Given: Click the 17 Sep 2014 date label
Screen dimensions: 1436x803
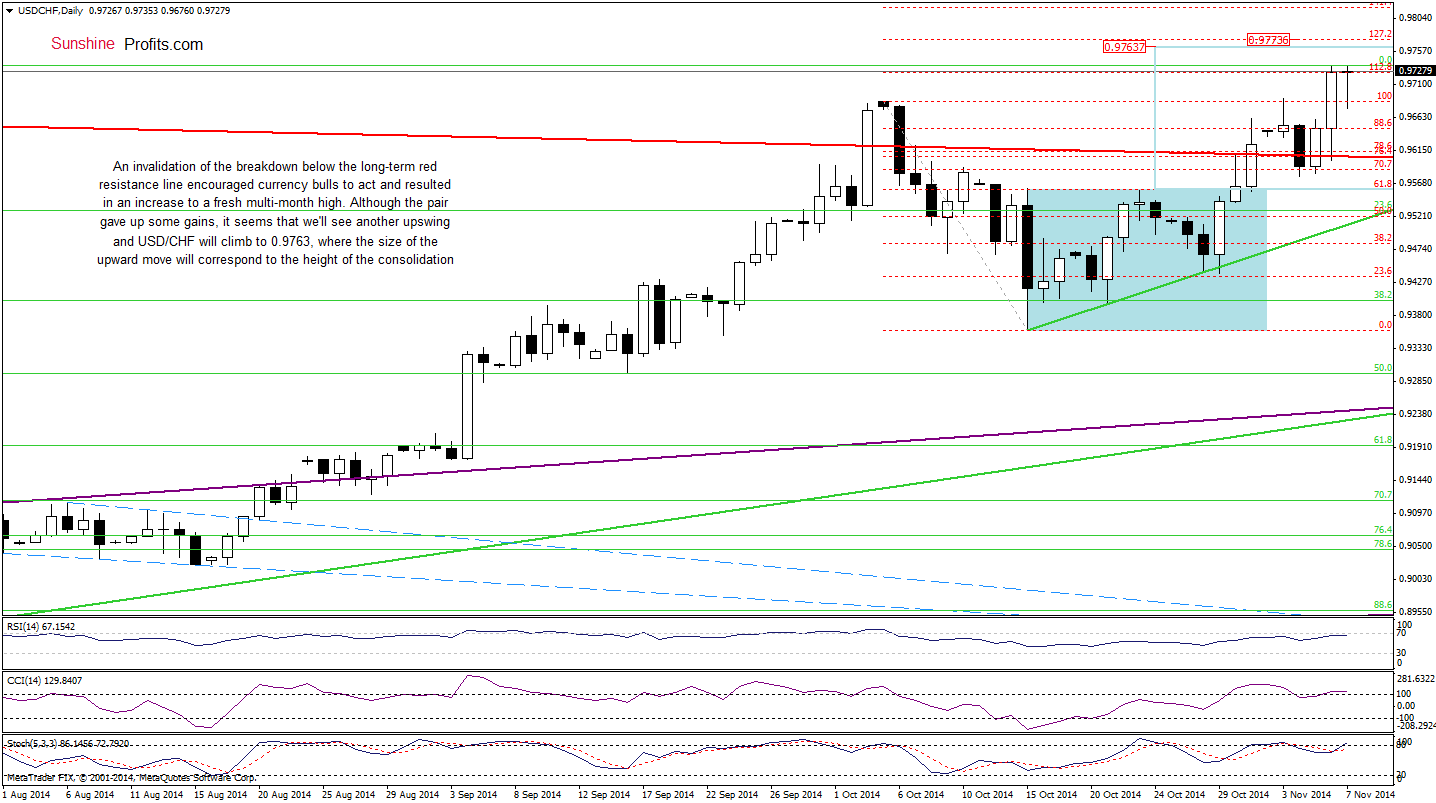Looking at the screenshot, I should (x=666, y=795).
